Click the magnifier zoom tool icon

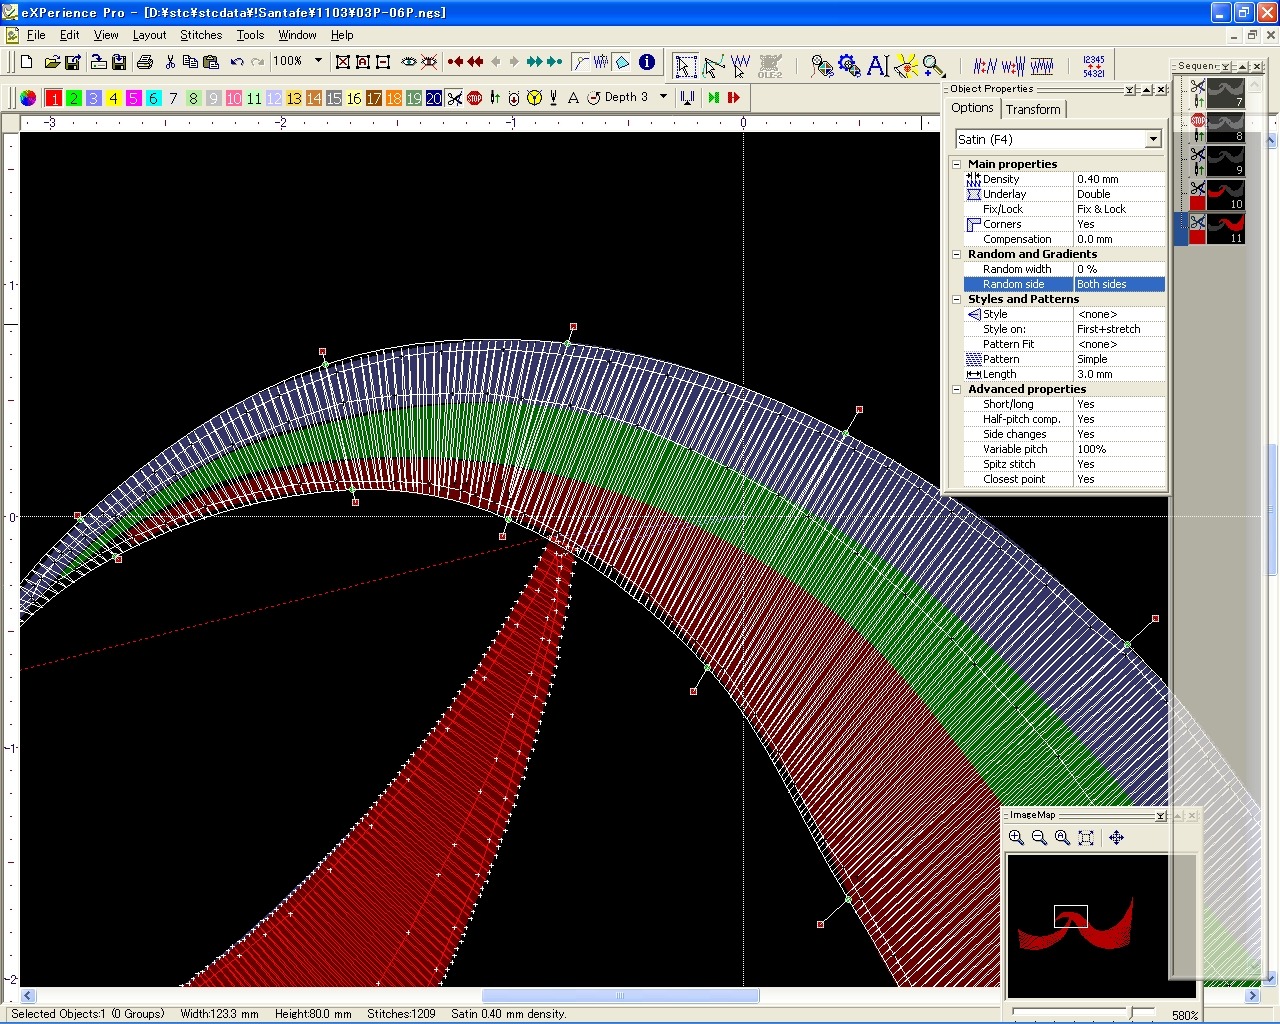coord(934,66)
